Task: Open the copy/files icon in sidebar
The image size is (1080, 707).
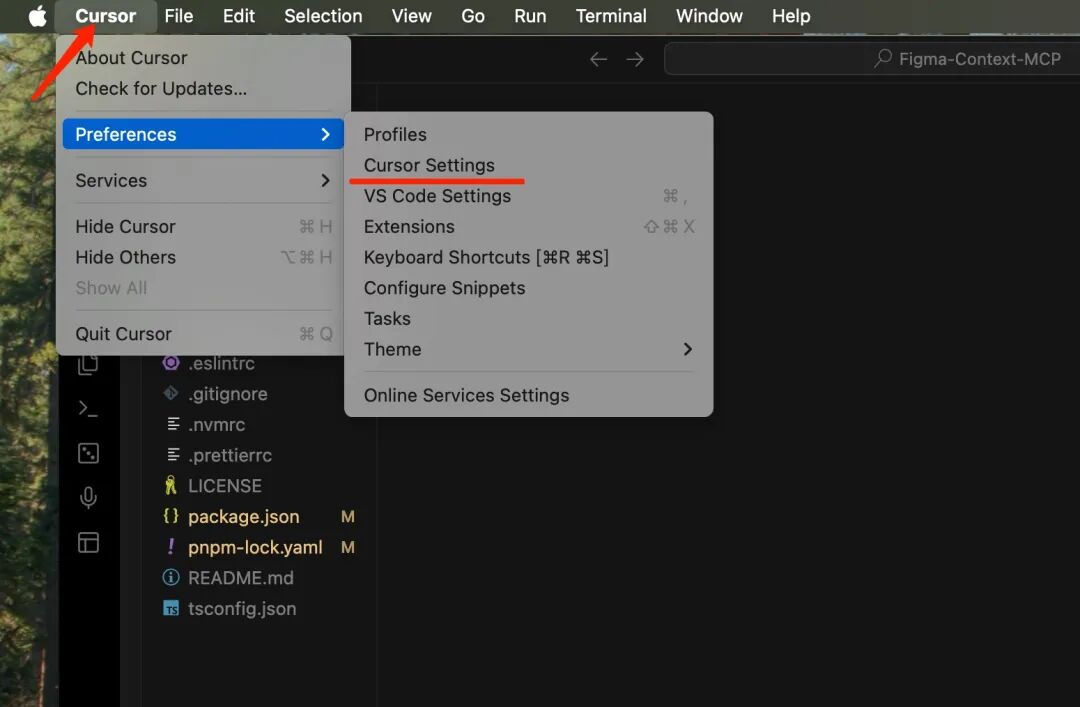Action: [88, 365]
